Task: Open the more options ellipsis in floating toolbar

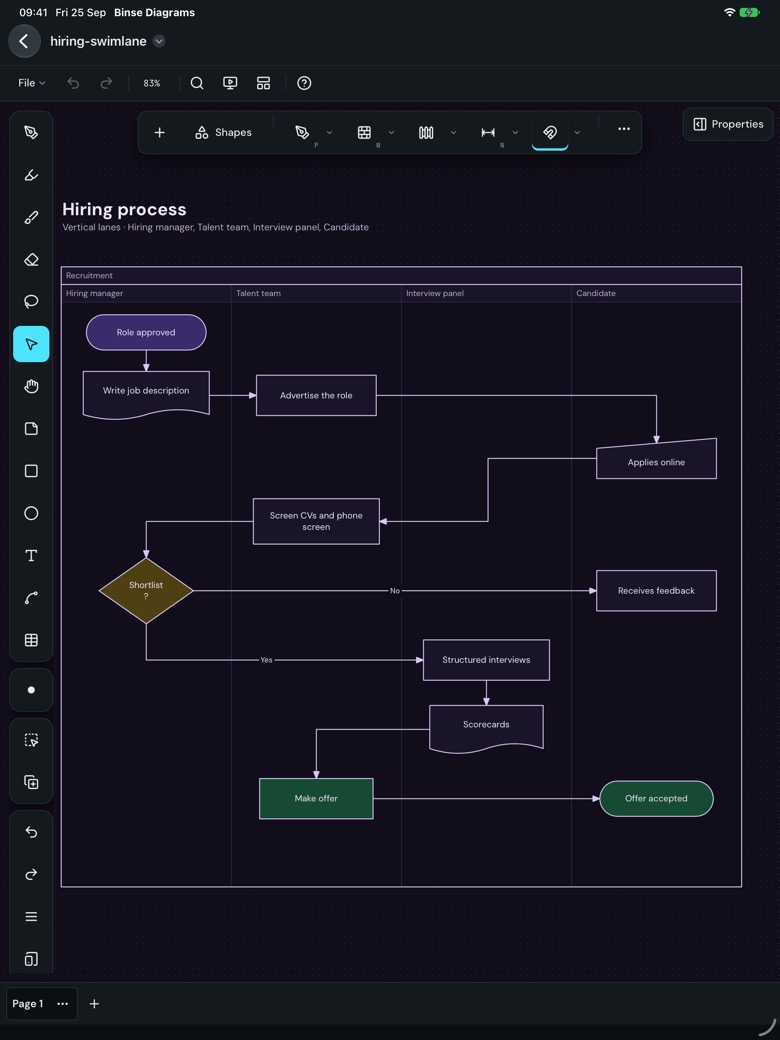Action: (x=624, y=129)
